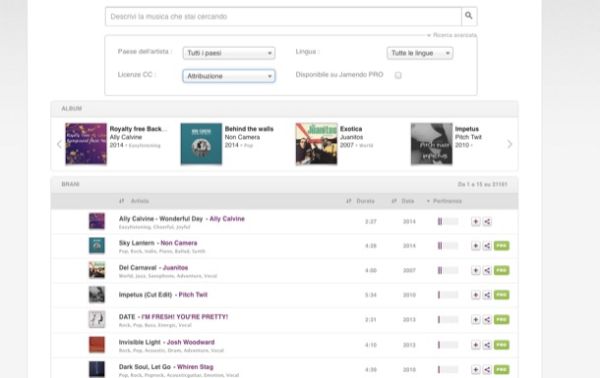600x378 pixels.
Task: Click the search magnifier icon button
Action: tap(469, 16)
